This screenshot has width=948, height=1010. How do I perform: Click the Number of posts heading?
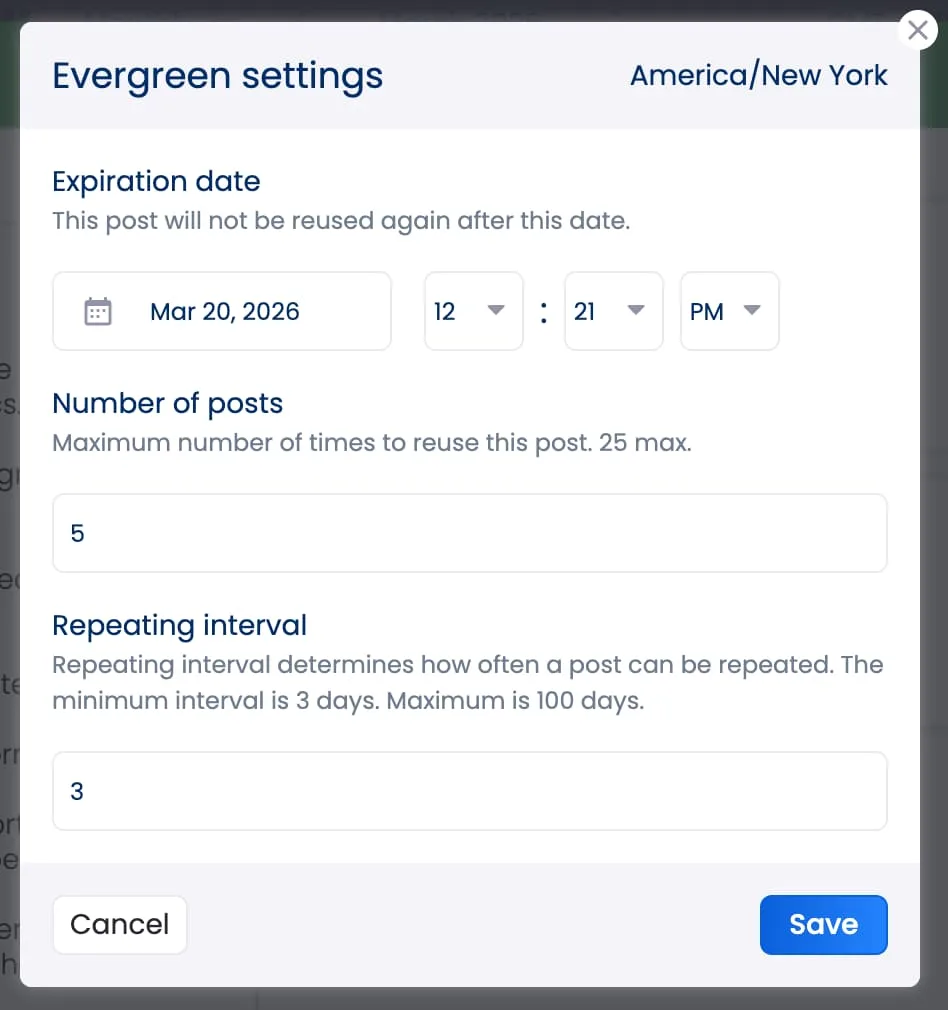coord(167,403)
